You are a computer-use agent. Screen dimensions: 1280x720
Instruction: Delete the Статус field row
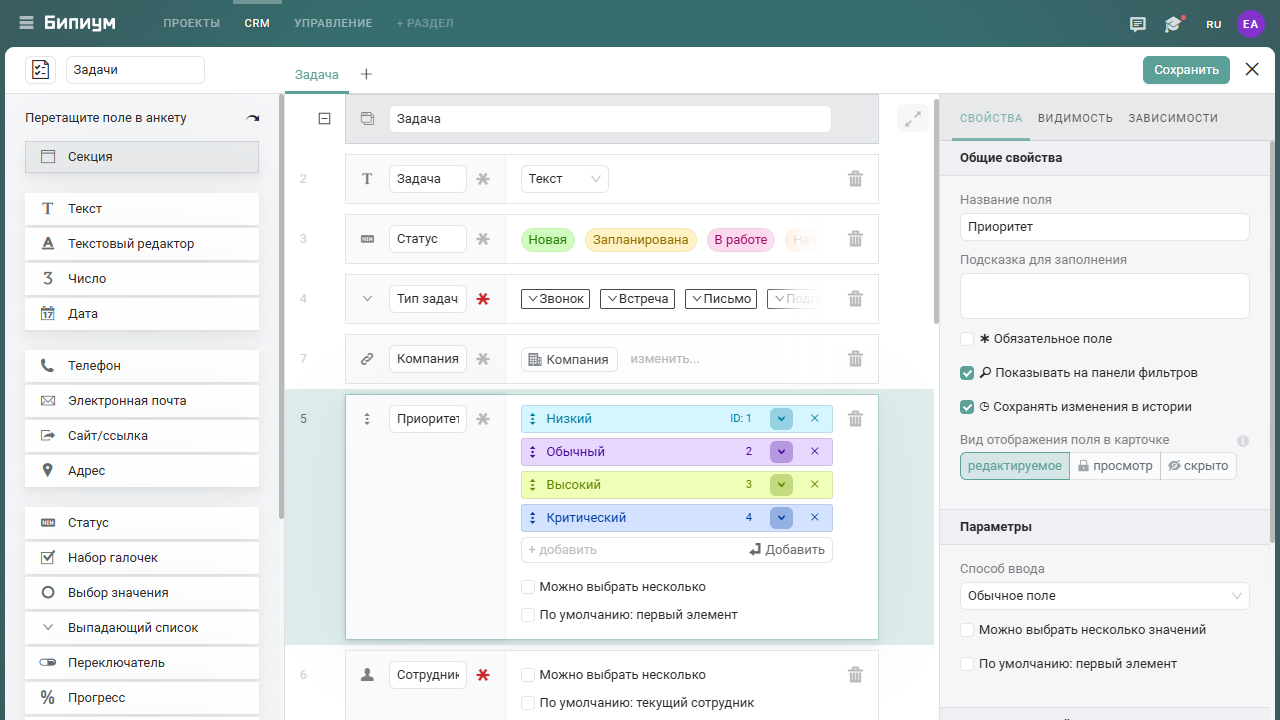[856, 239]
